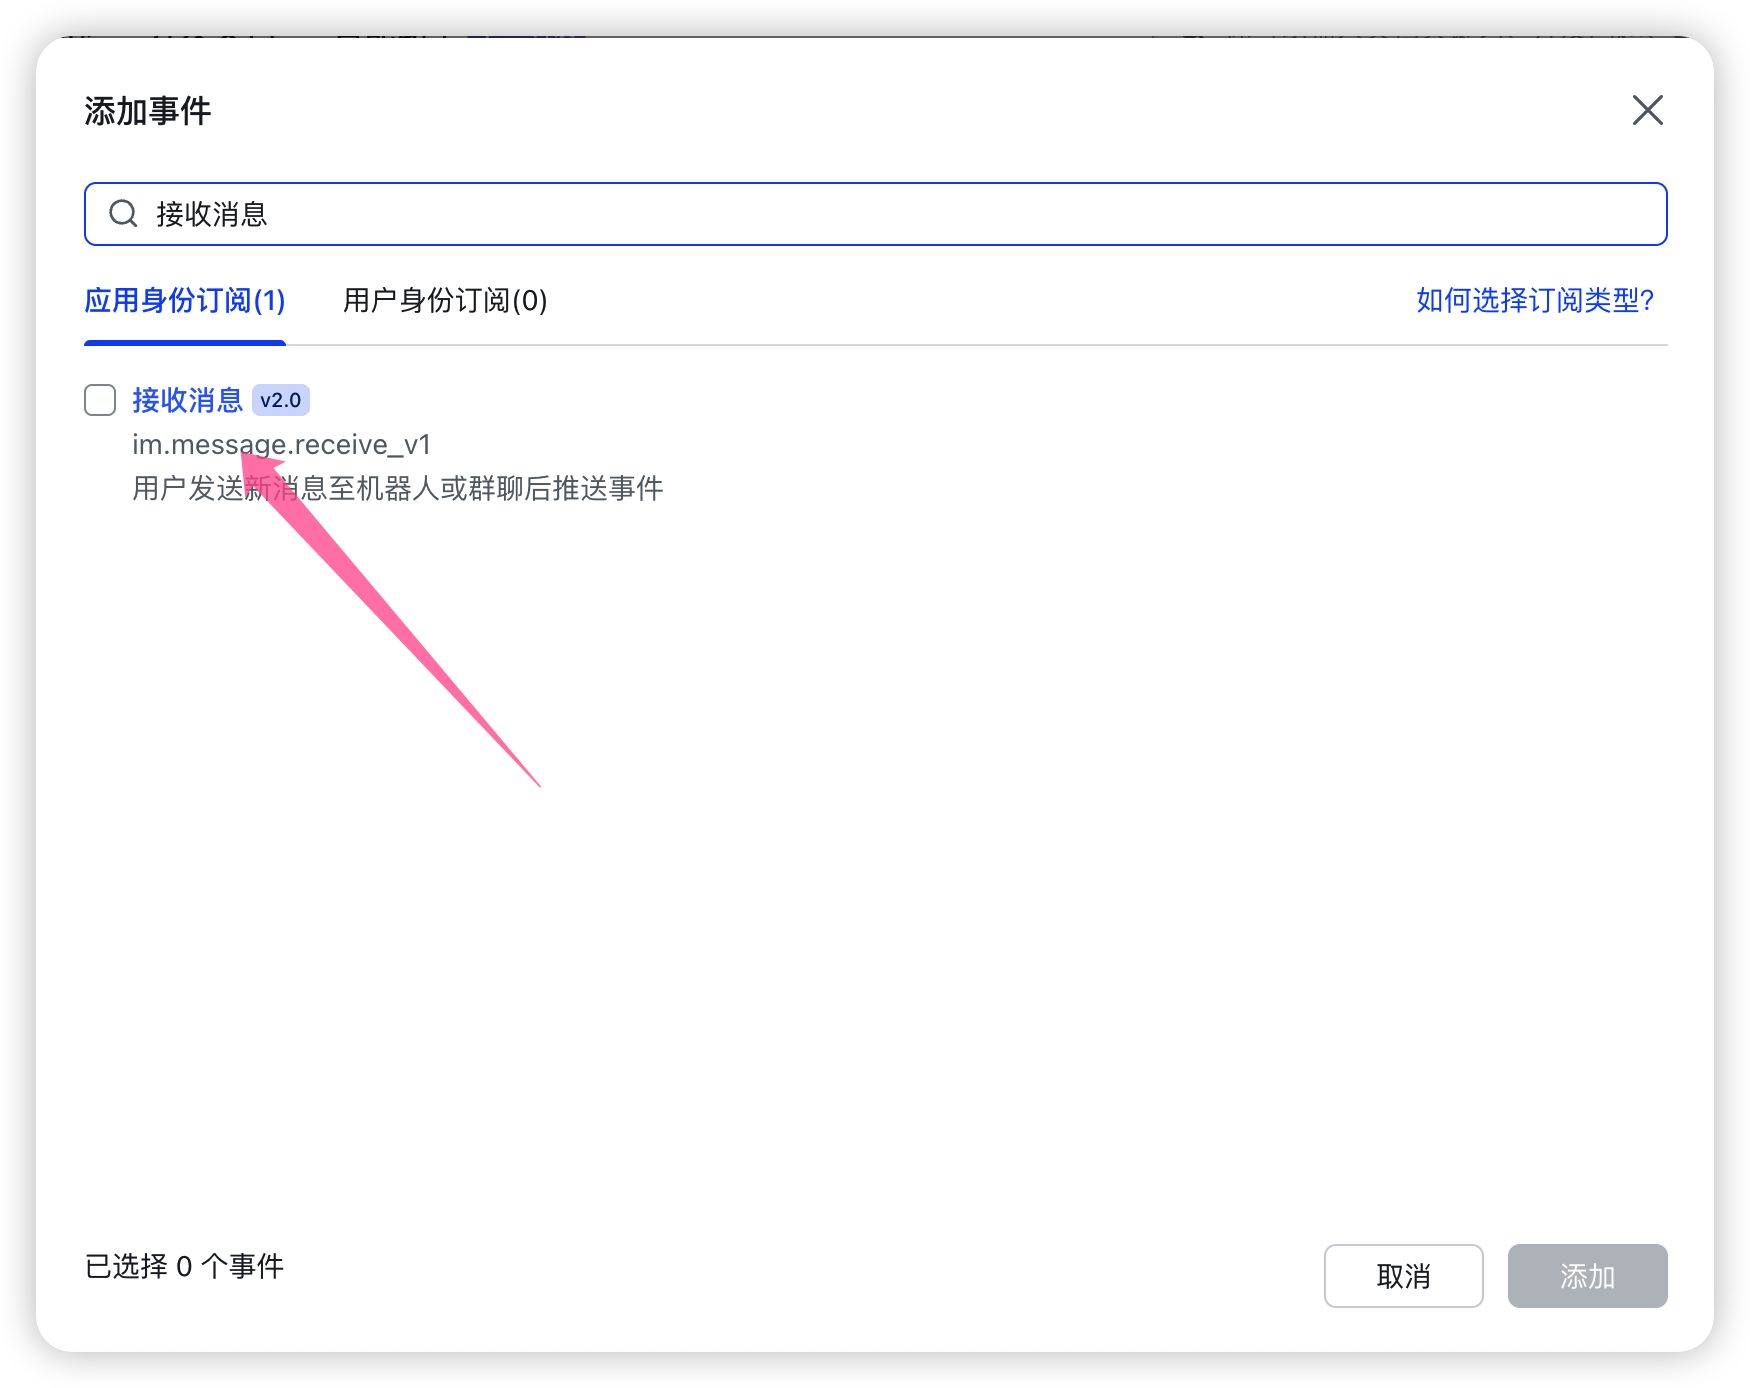This screenshot has width=1750, height=1388.
Task: Click the magnifier search icon
Action: [x=123, y=214]
